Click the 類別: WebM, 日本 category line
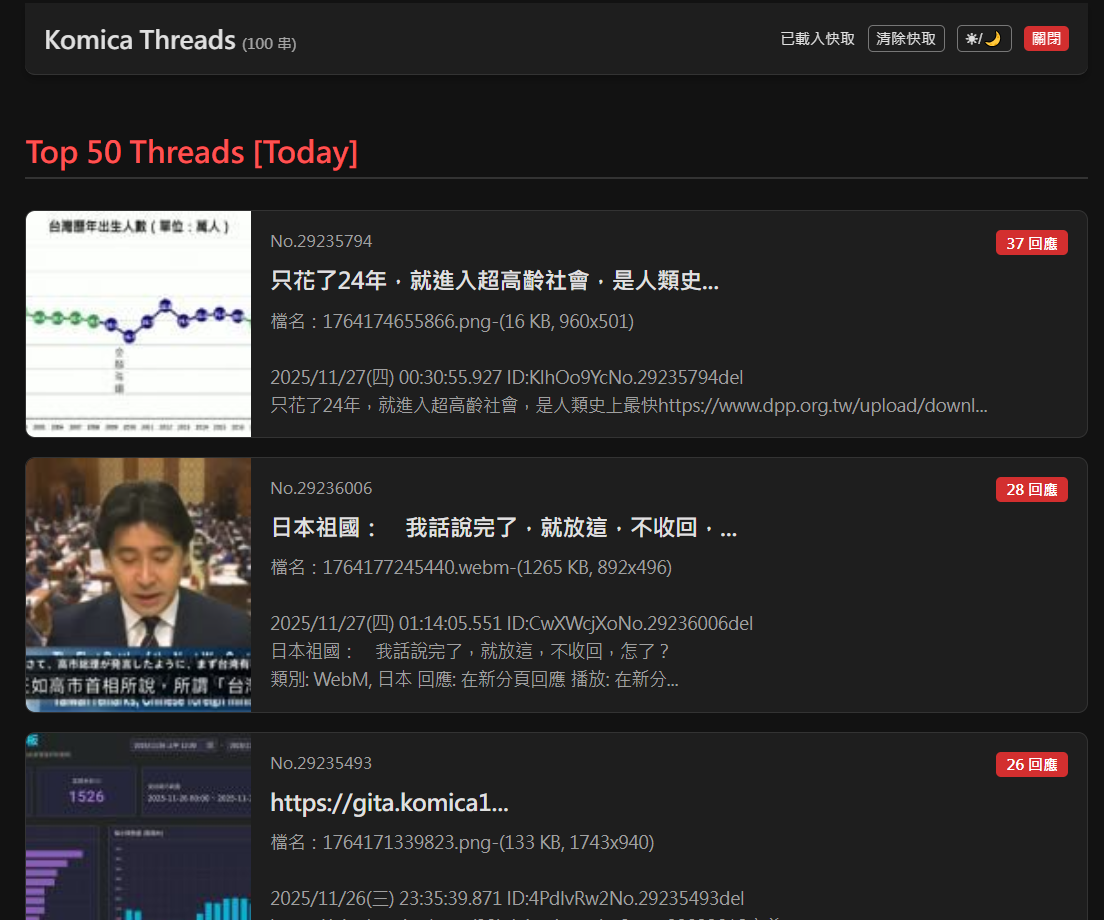The height and width of the screenshot is (920, 1104). [x=475, y=679]
